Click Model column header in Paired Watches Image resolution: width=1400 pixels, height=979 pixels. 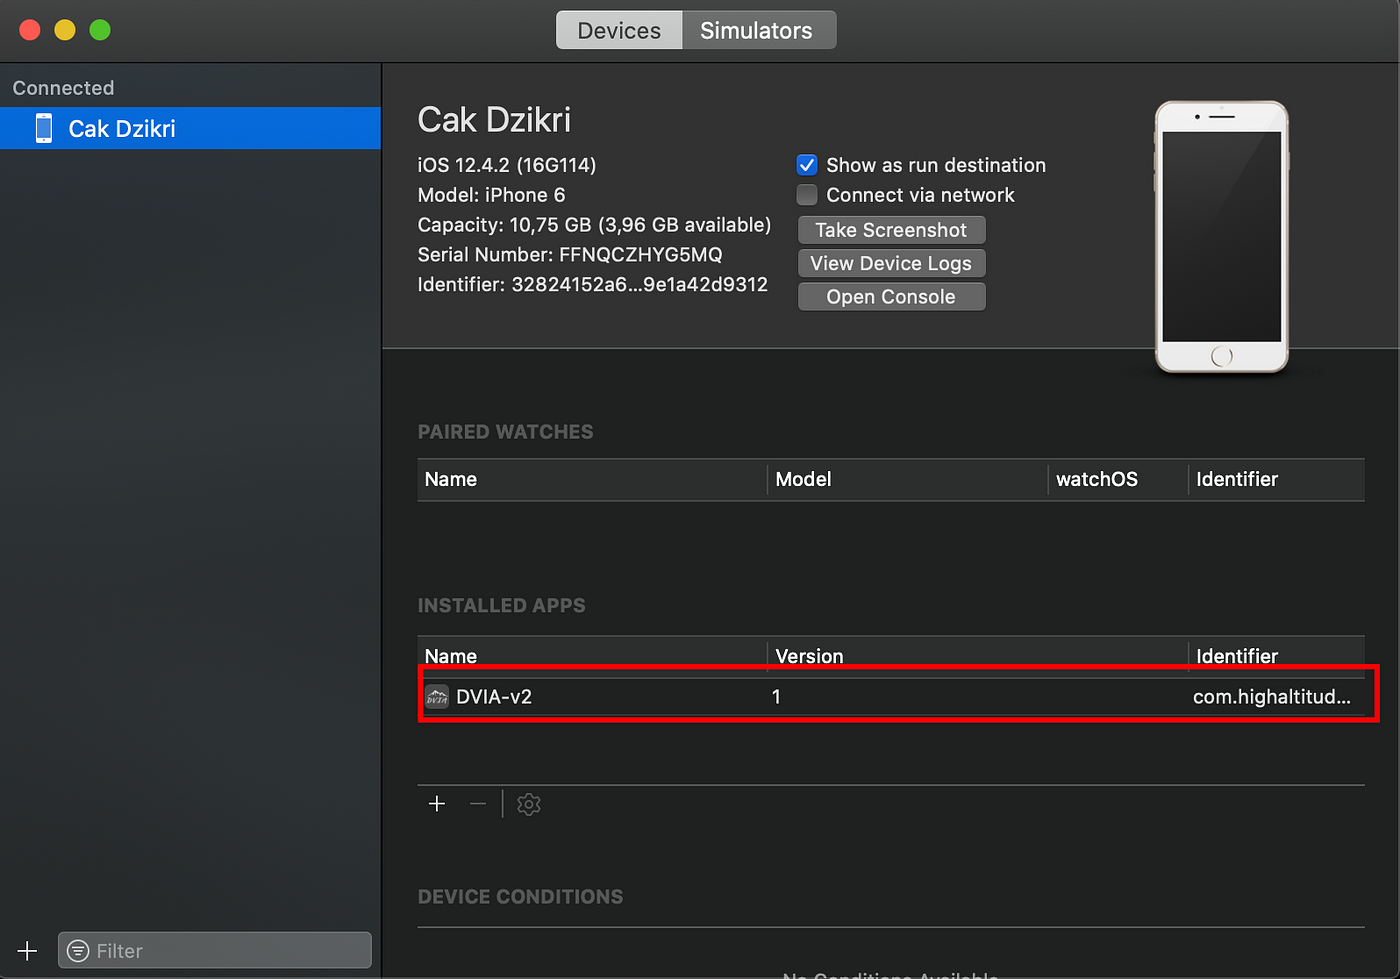click(x=804, y=479)
